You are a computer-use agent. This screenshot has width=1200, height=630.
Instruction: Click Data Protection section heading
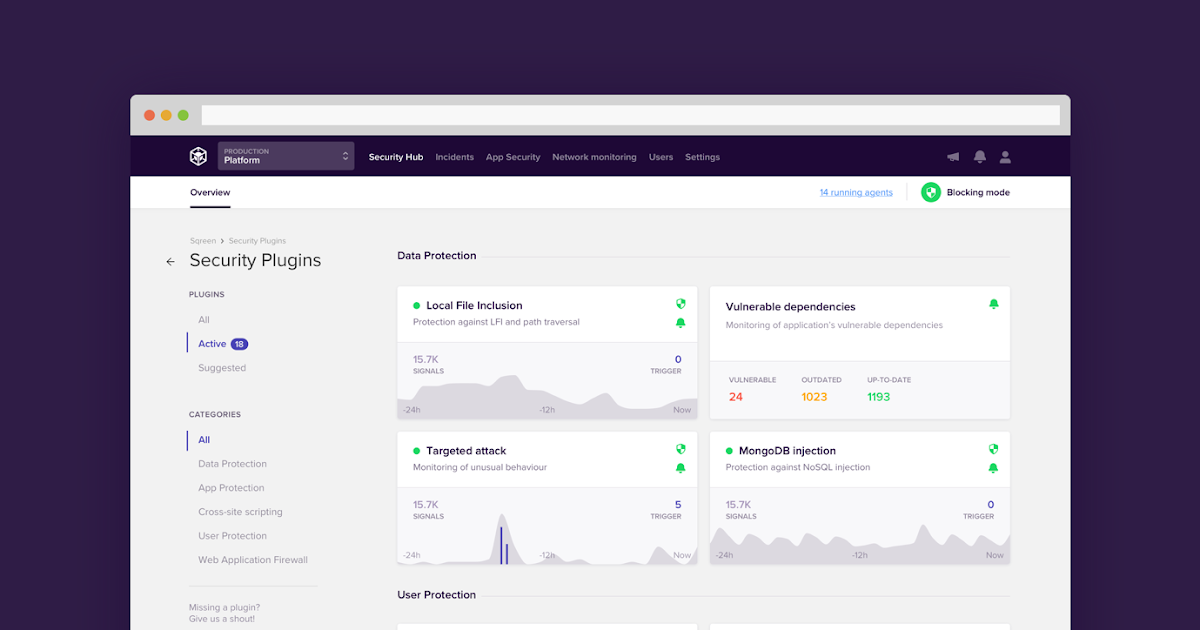[x=437, y=256]
